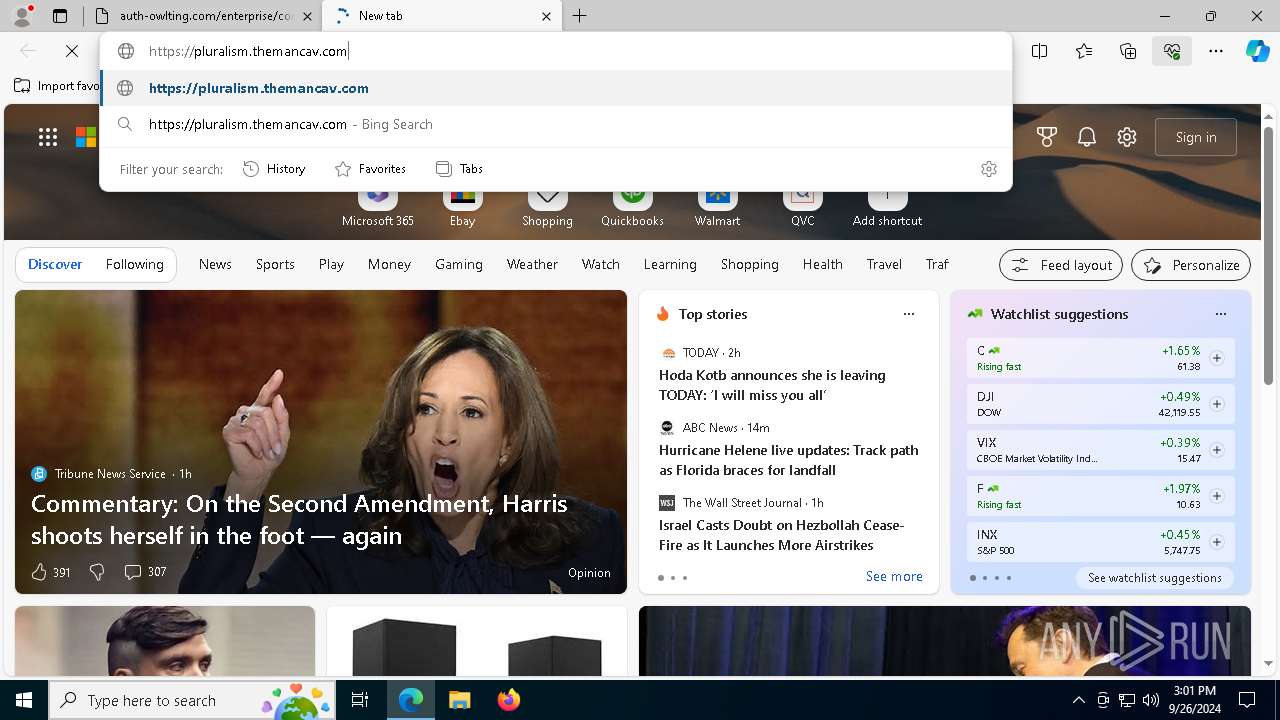Switch to the Discover feed tab
Screen dimensions: 1280x720
coord(55,264)
